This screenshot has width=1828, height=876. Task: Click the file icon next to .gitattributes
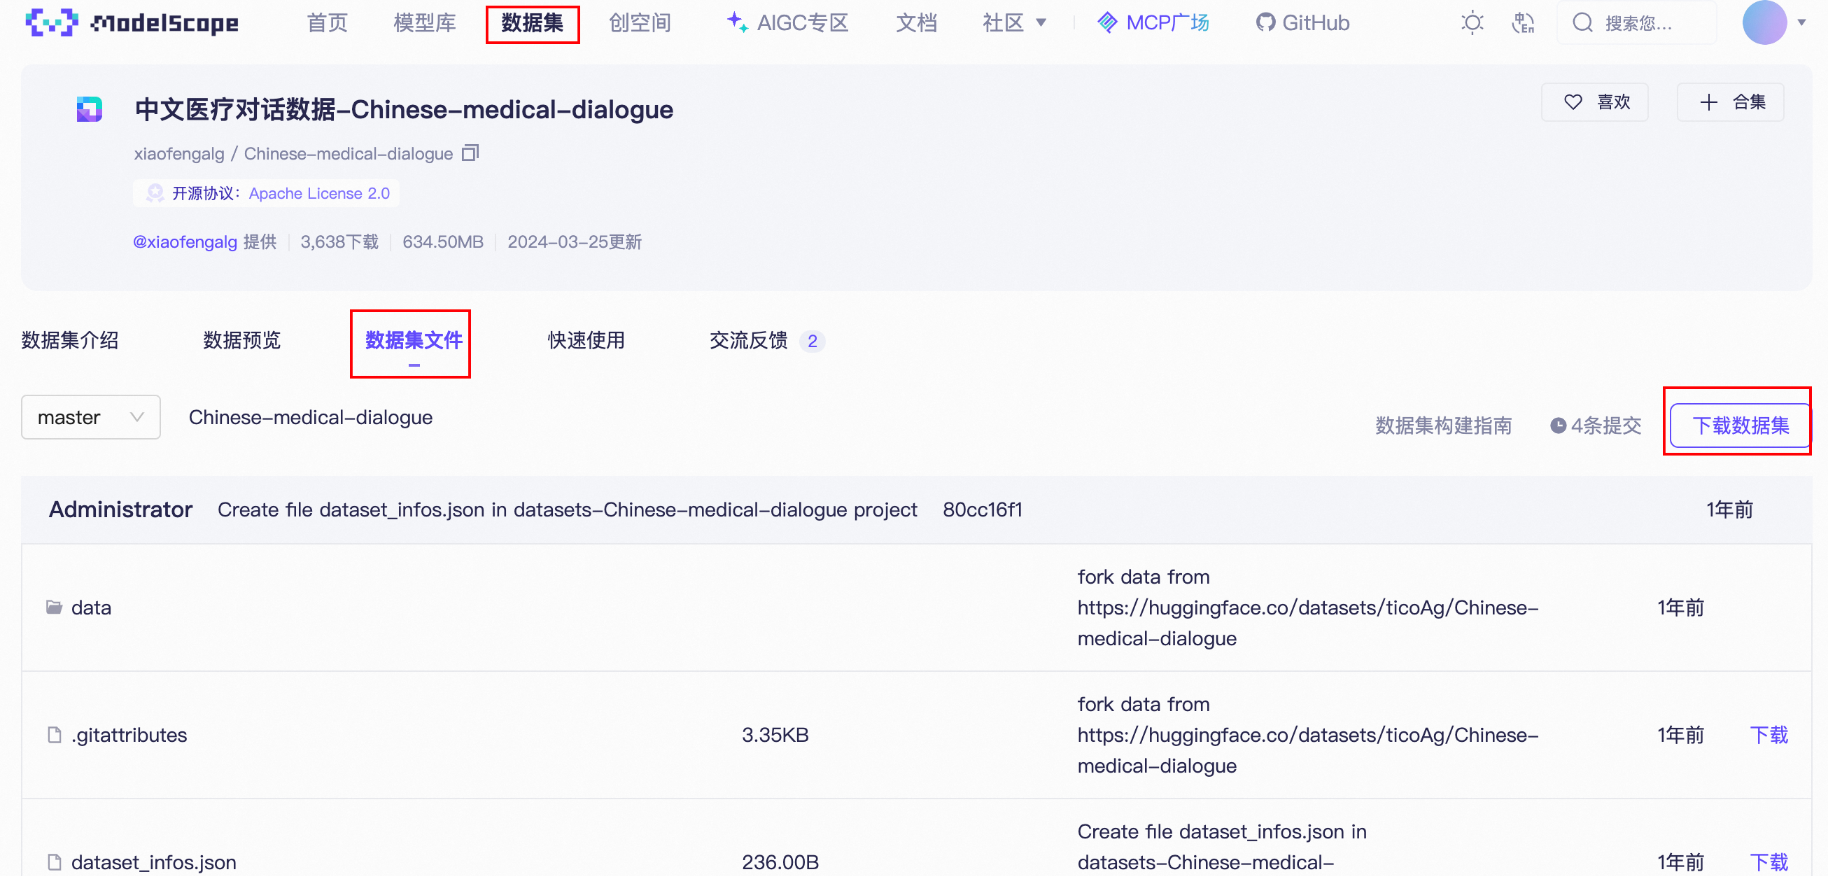tap(55, 735)
